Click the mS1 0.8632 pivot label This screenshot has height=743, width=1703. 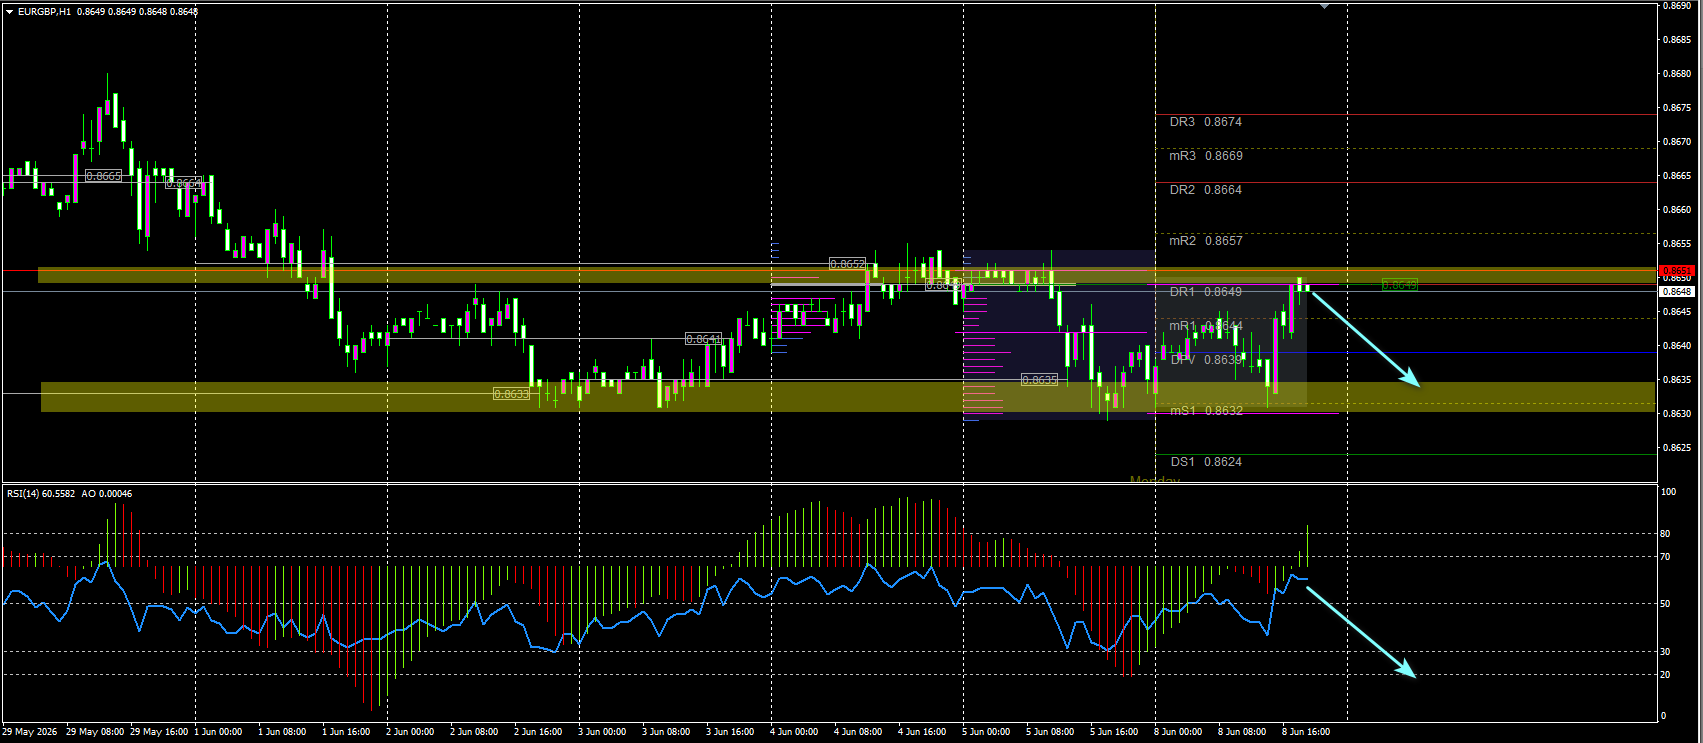pyautogui.click(x=1206, y=411)
